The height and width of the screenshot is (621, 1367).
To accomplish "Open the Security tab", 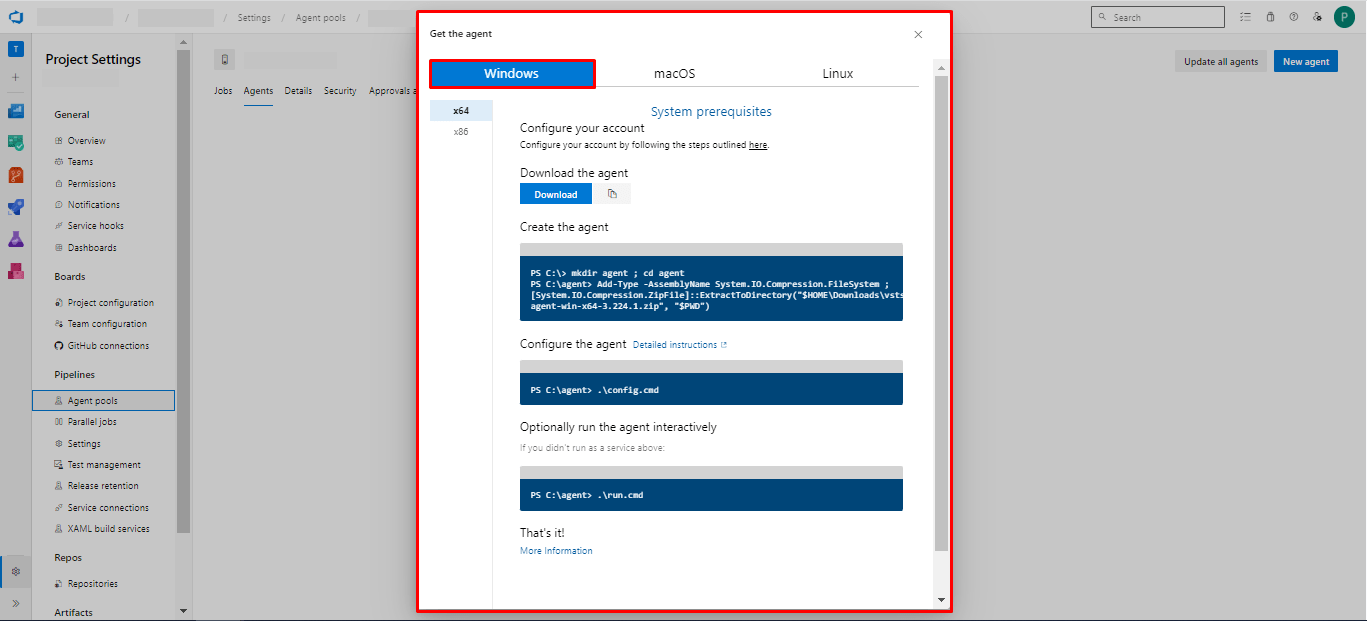I will click(340, 91).
